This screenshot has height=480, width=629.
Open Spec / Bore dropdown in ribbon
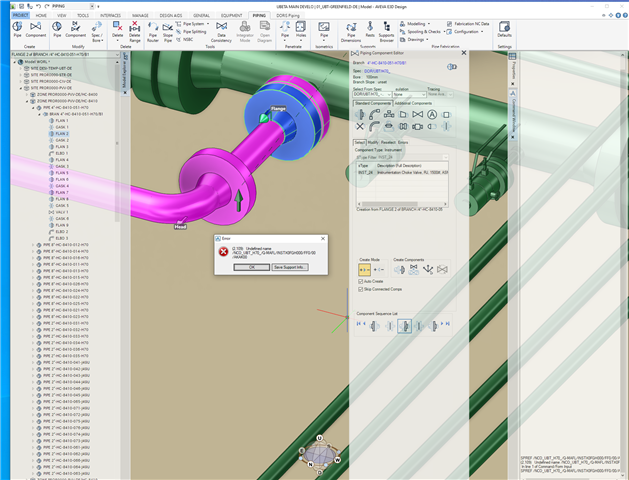[97, 32]
